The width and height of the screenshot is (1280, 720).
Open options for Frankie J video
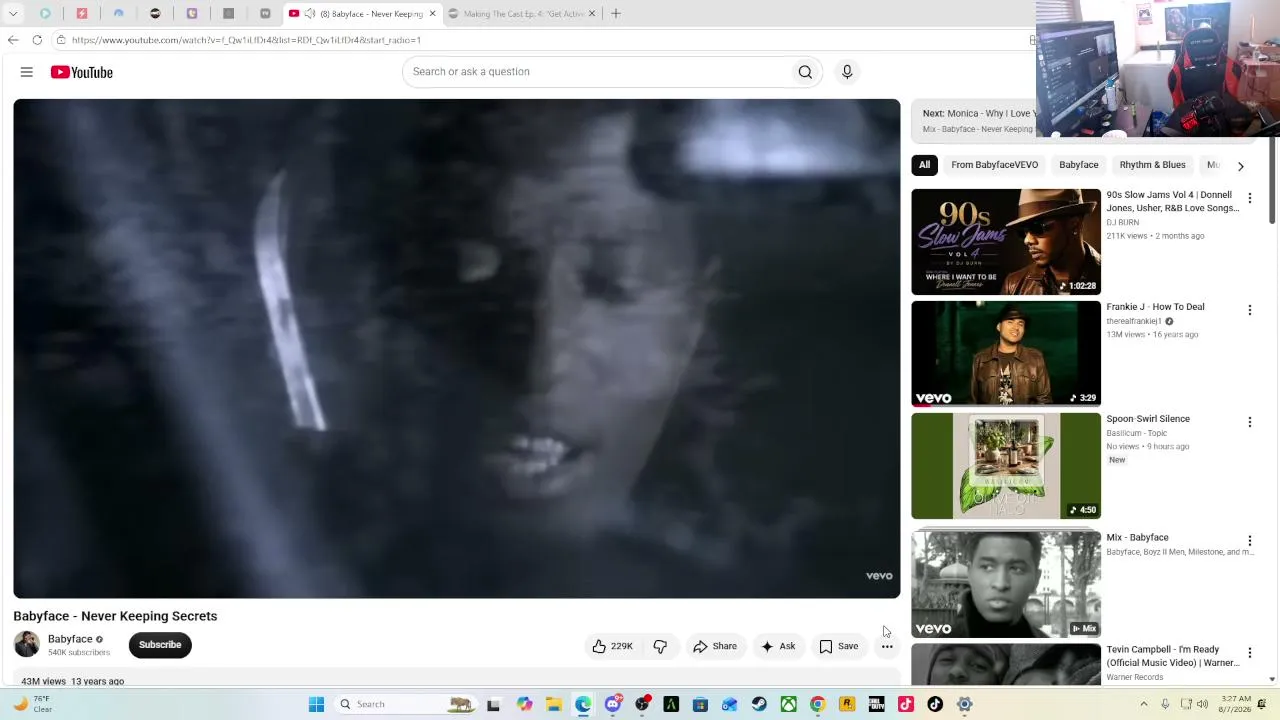tap(1249, 311)
